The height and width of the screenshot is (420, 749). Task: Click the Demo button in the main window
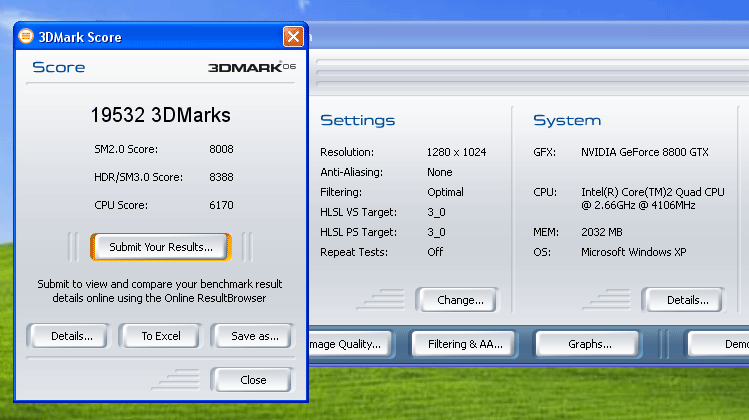click(718, 344)
